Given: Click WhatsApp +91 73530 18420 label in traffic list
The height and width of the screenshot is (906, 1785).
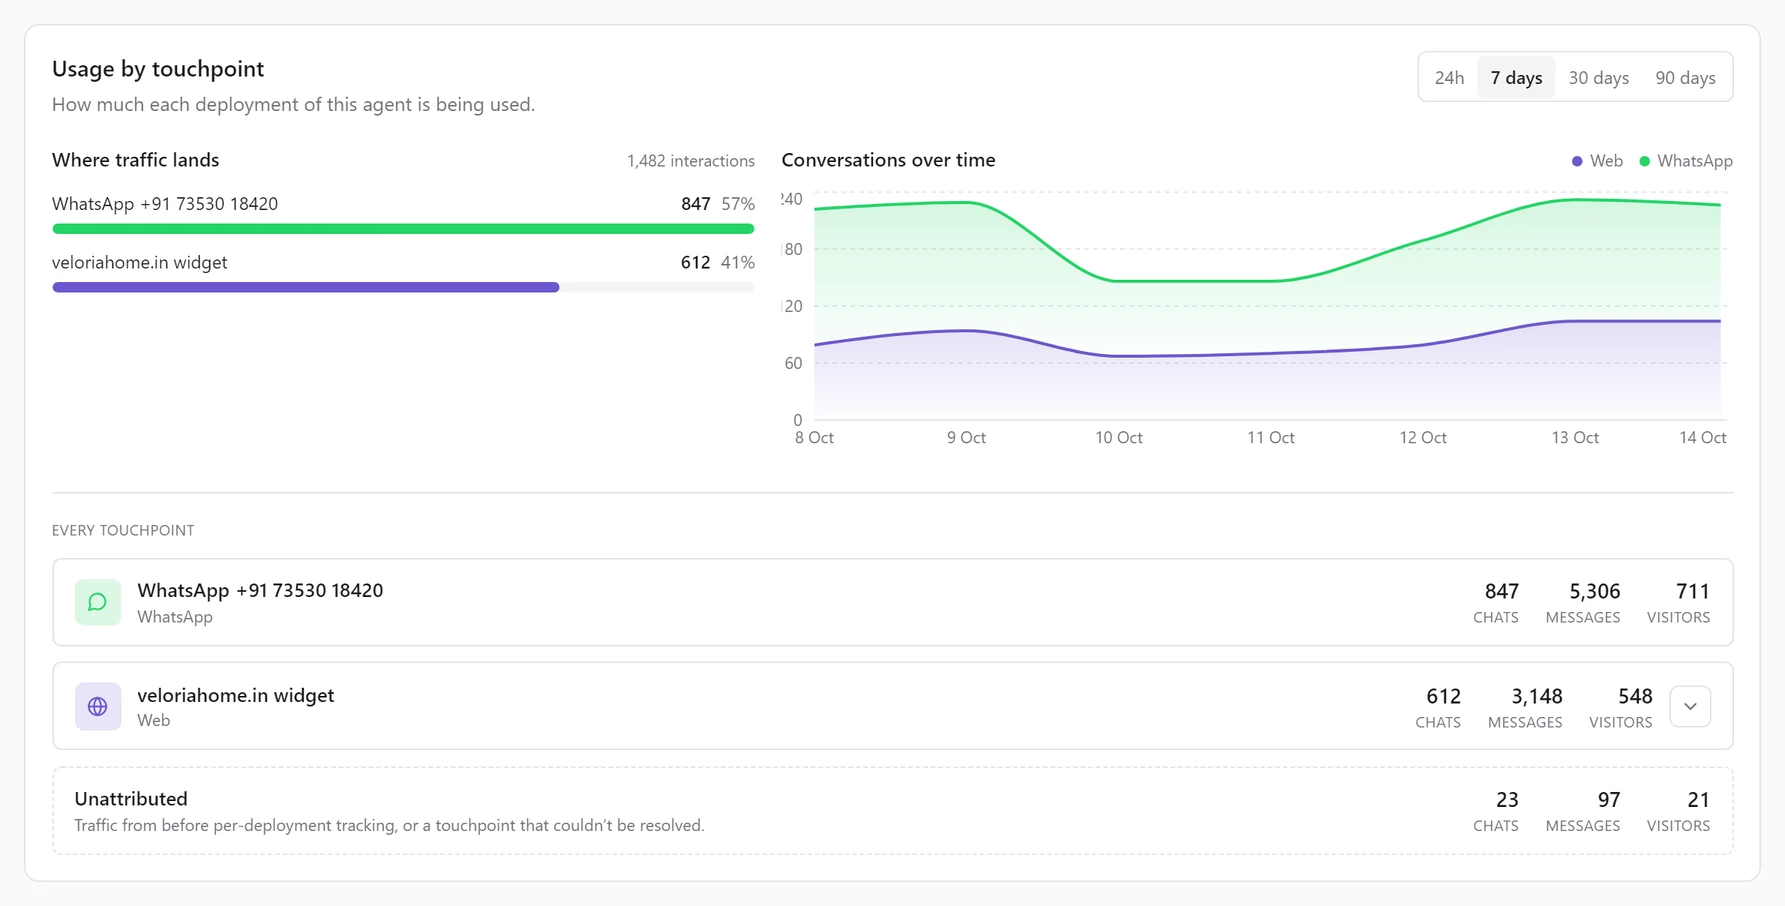Looking at the screenshot, I should click(165, 204).
